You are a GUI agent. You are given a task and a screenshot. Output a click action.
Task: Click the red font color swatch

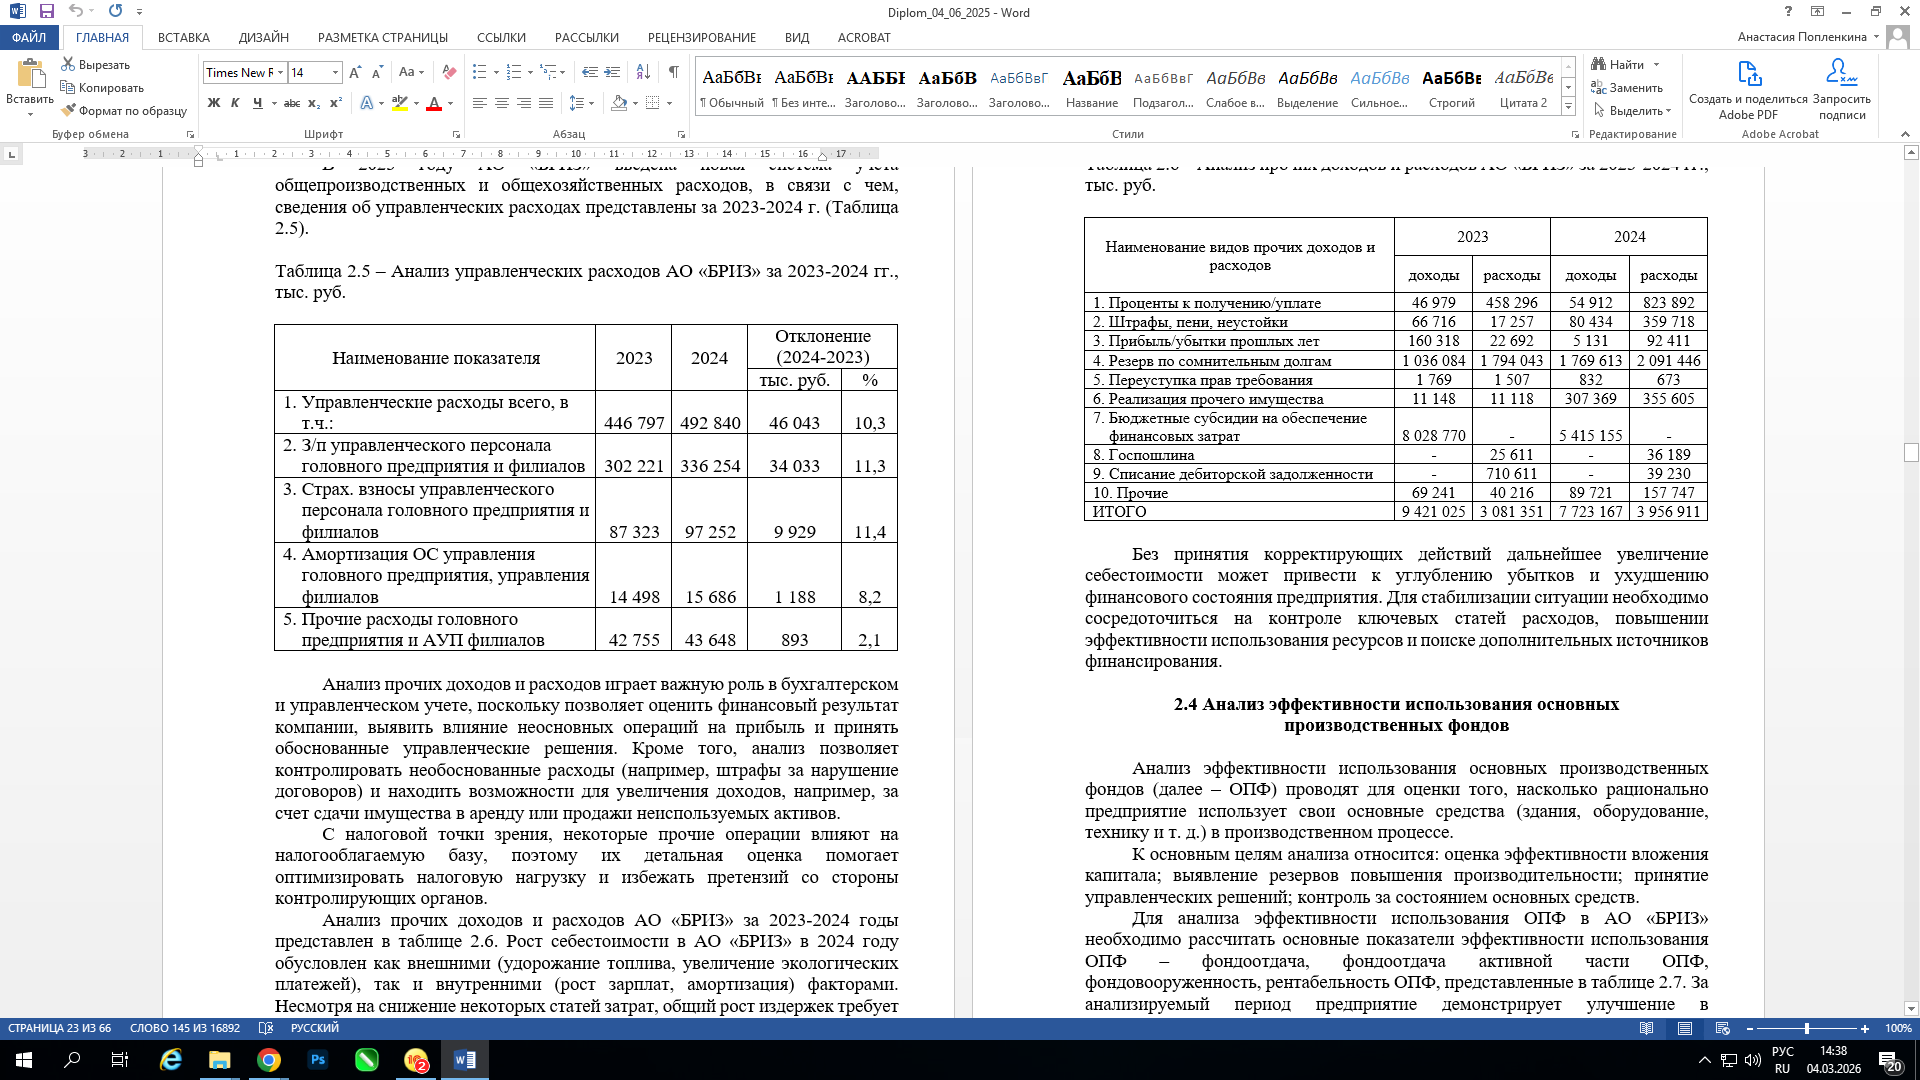coord(433,103)
